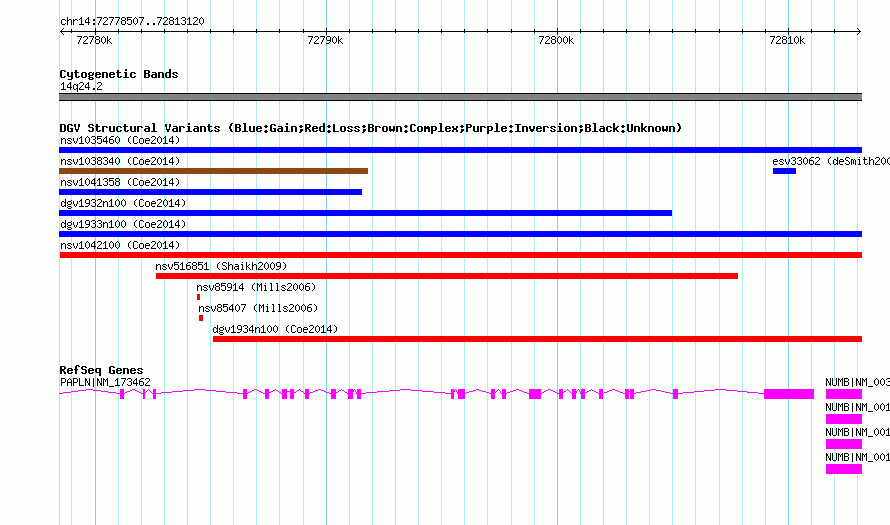Click the PAPLN|NM_173462 gene label

[x=105, y=383]
